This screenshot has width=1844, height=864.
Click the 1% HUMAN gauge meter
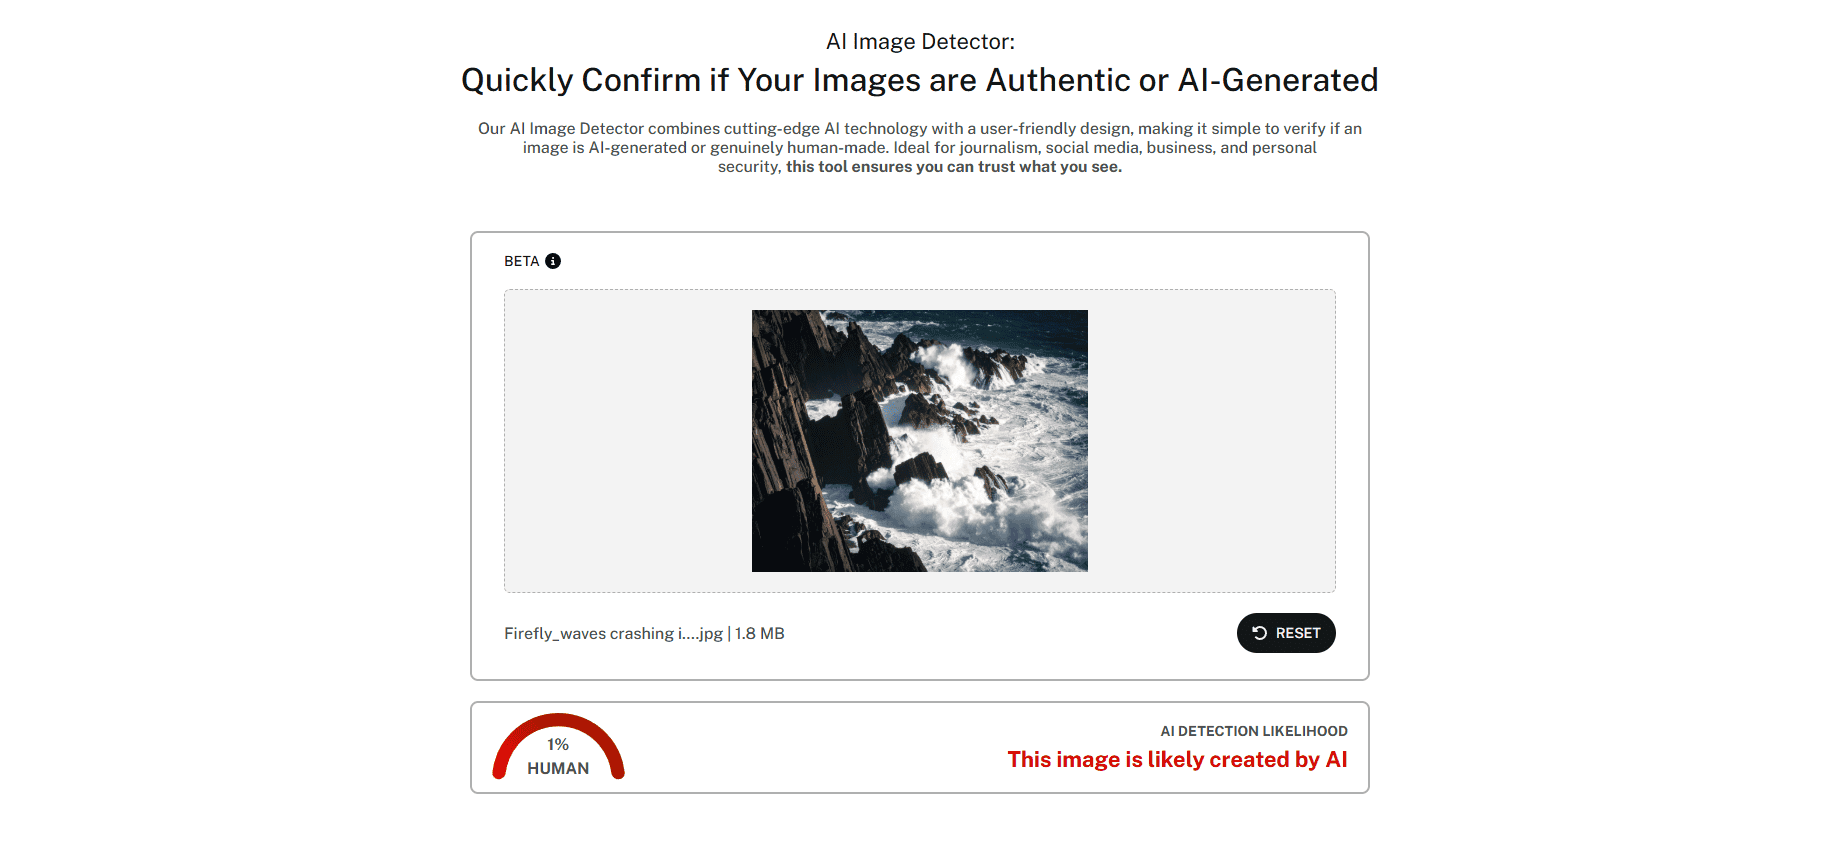[558, 746]
